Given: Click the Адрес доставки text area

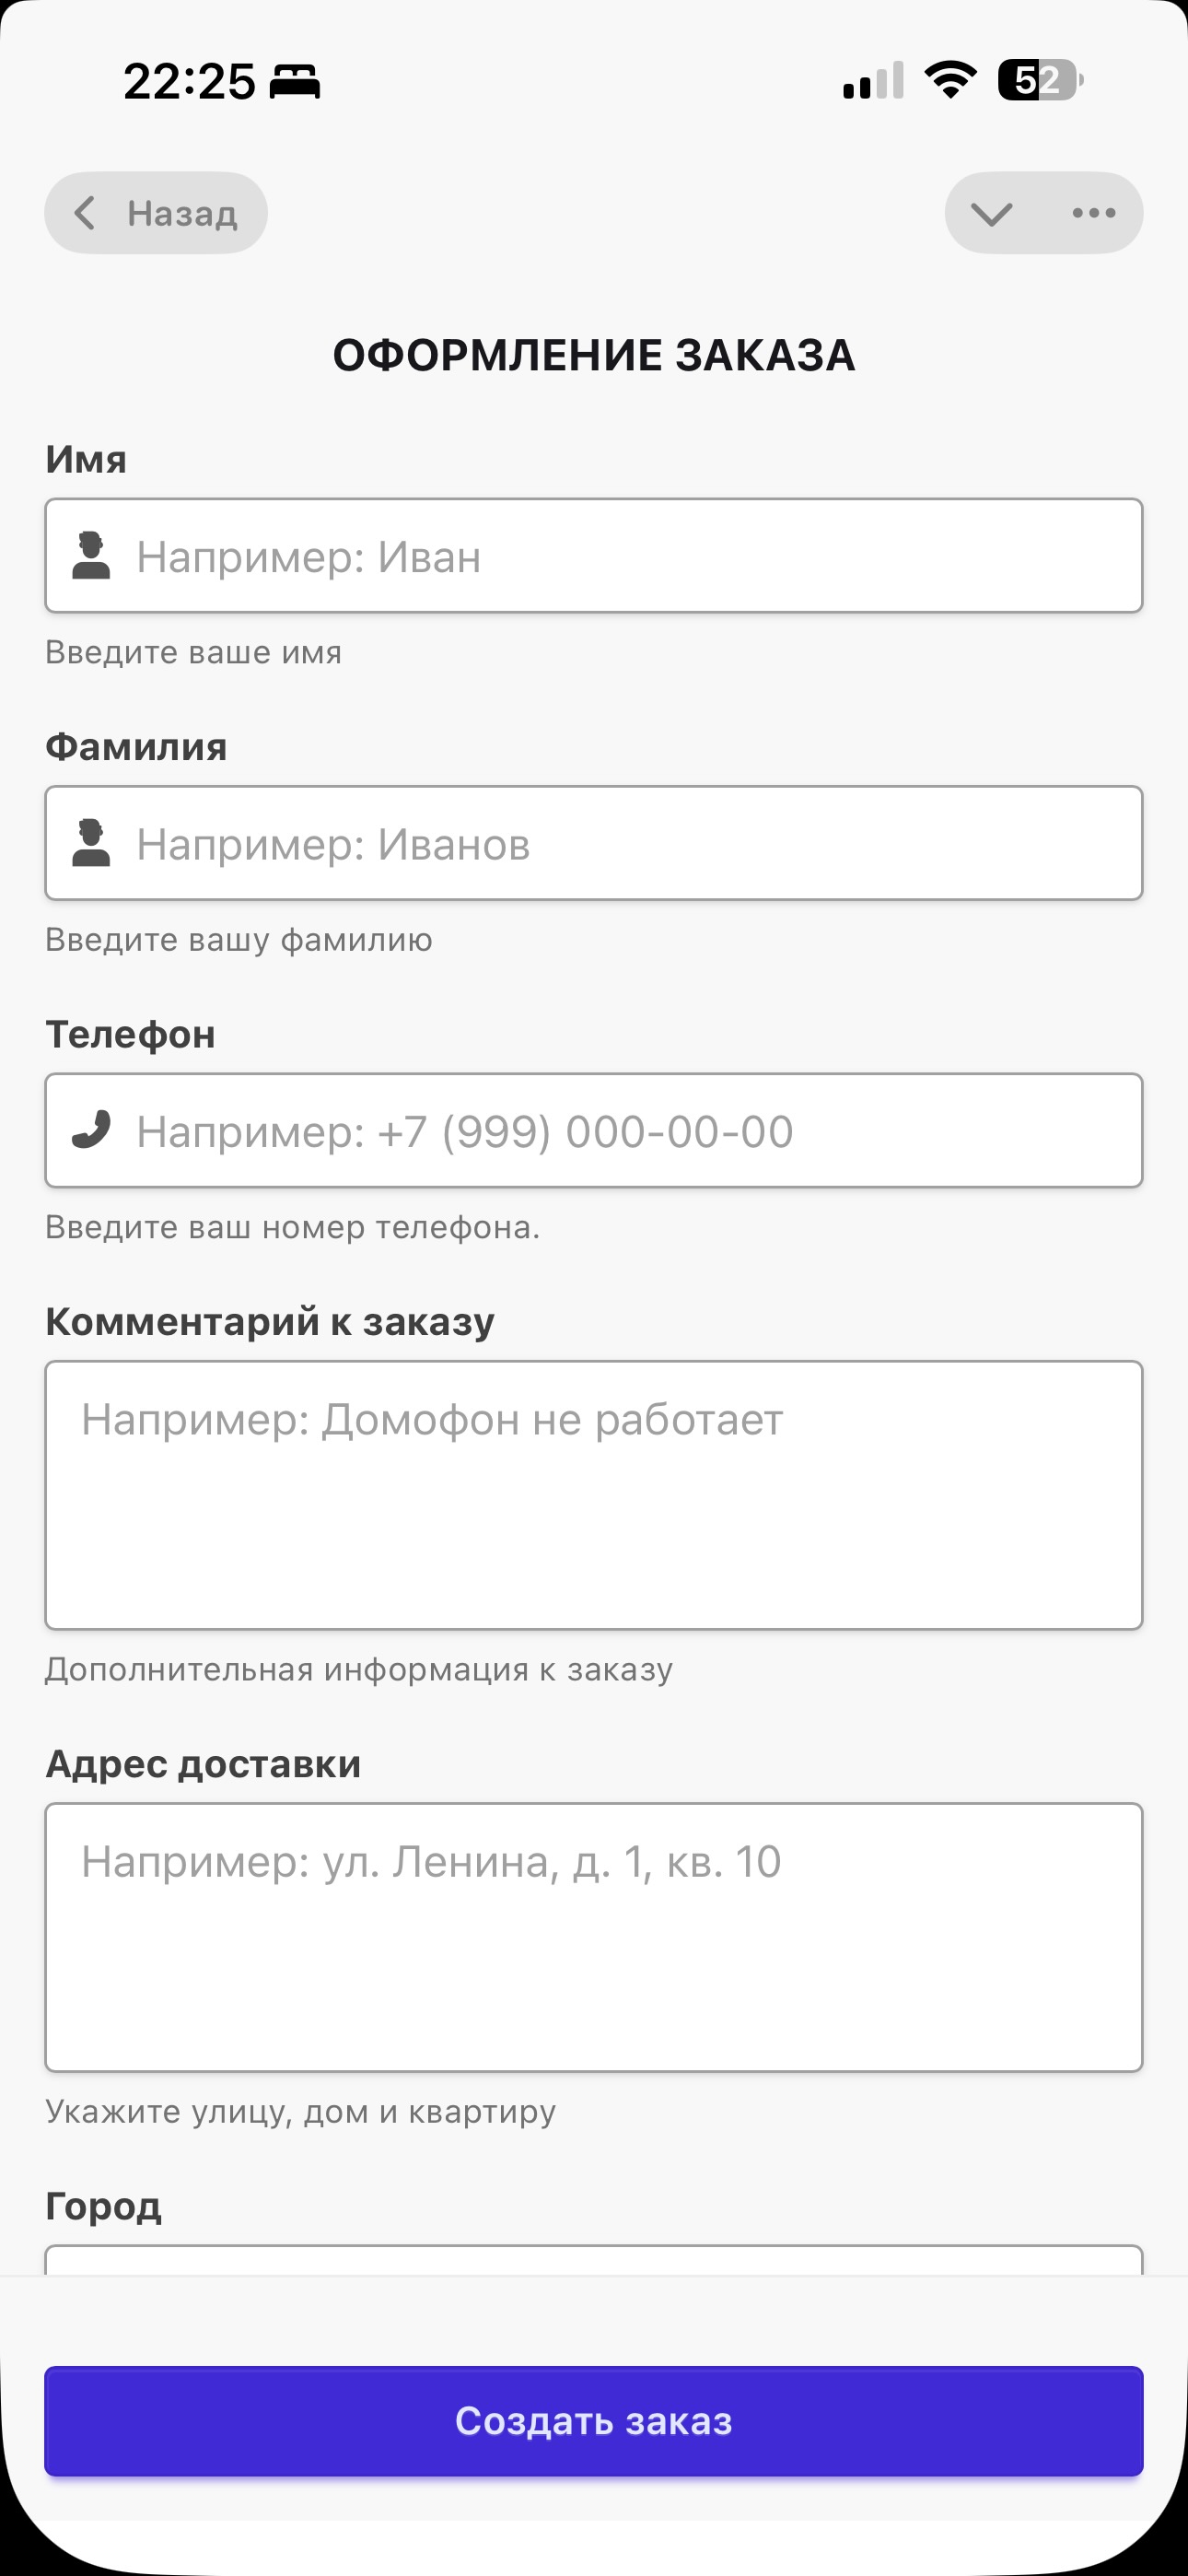Looking at the screenshot, I should click(594, 1937).
